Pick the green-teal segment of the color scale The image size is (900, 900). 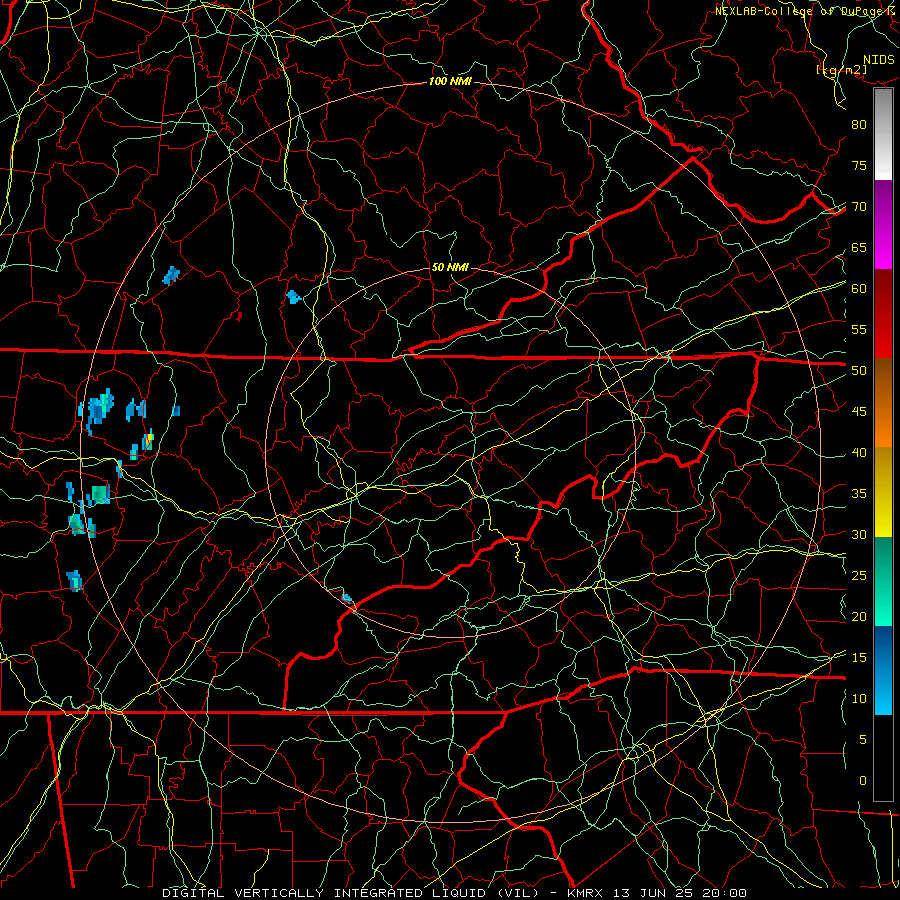coord(883,581)
